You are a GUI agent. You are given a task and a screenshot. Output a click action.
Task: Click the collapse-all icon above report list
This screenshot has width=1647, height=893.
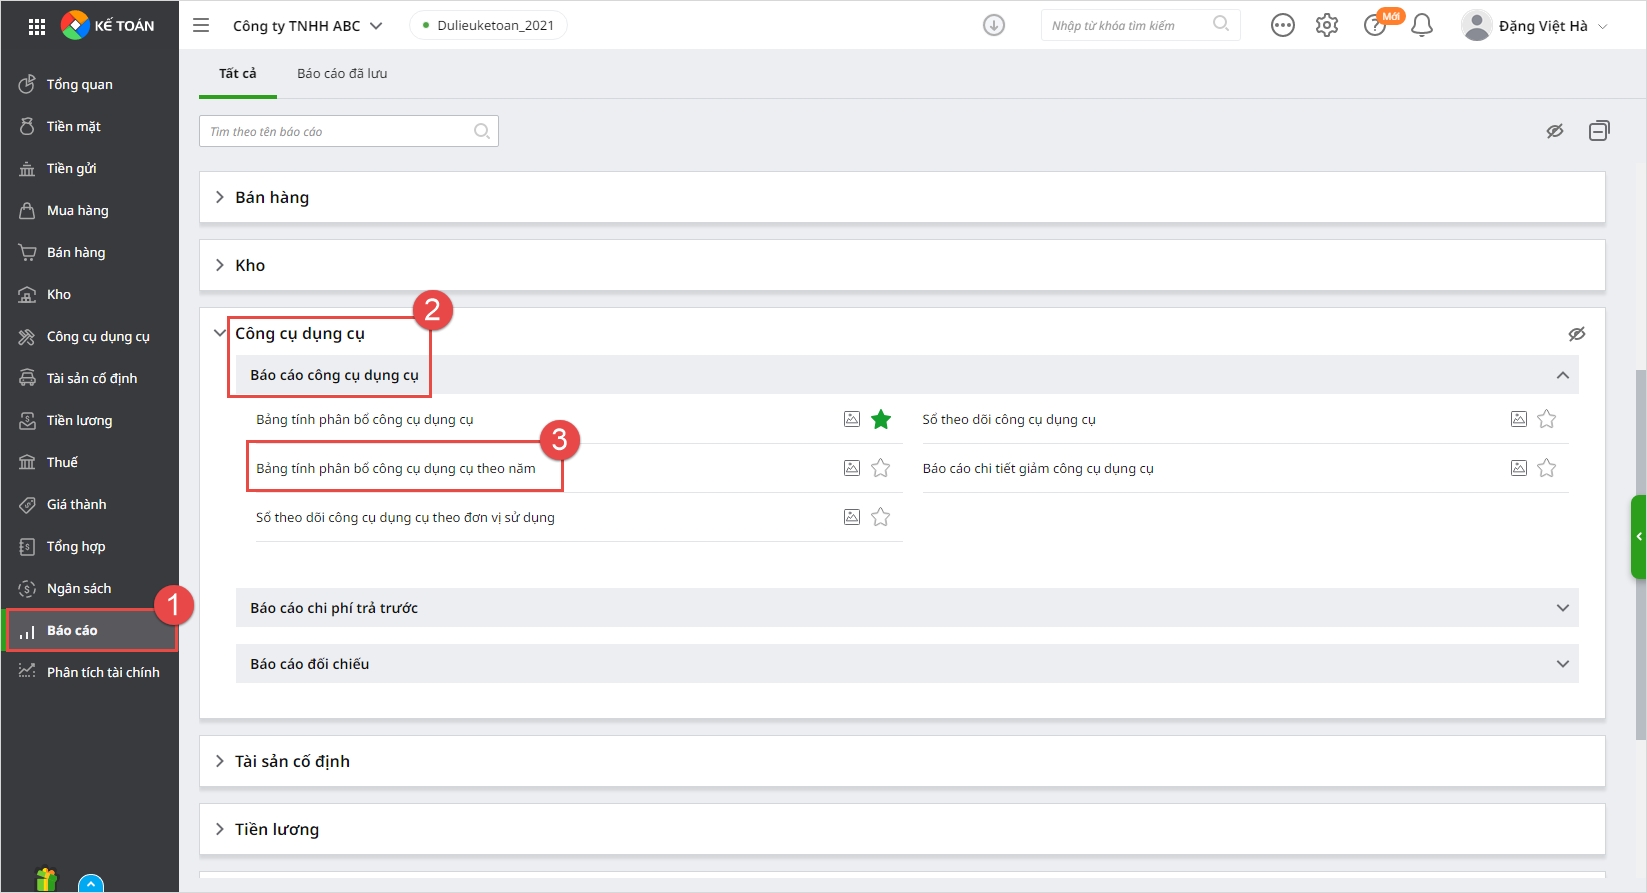point(1598,131)
